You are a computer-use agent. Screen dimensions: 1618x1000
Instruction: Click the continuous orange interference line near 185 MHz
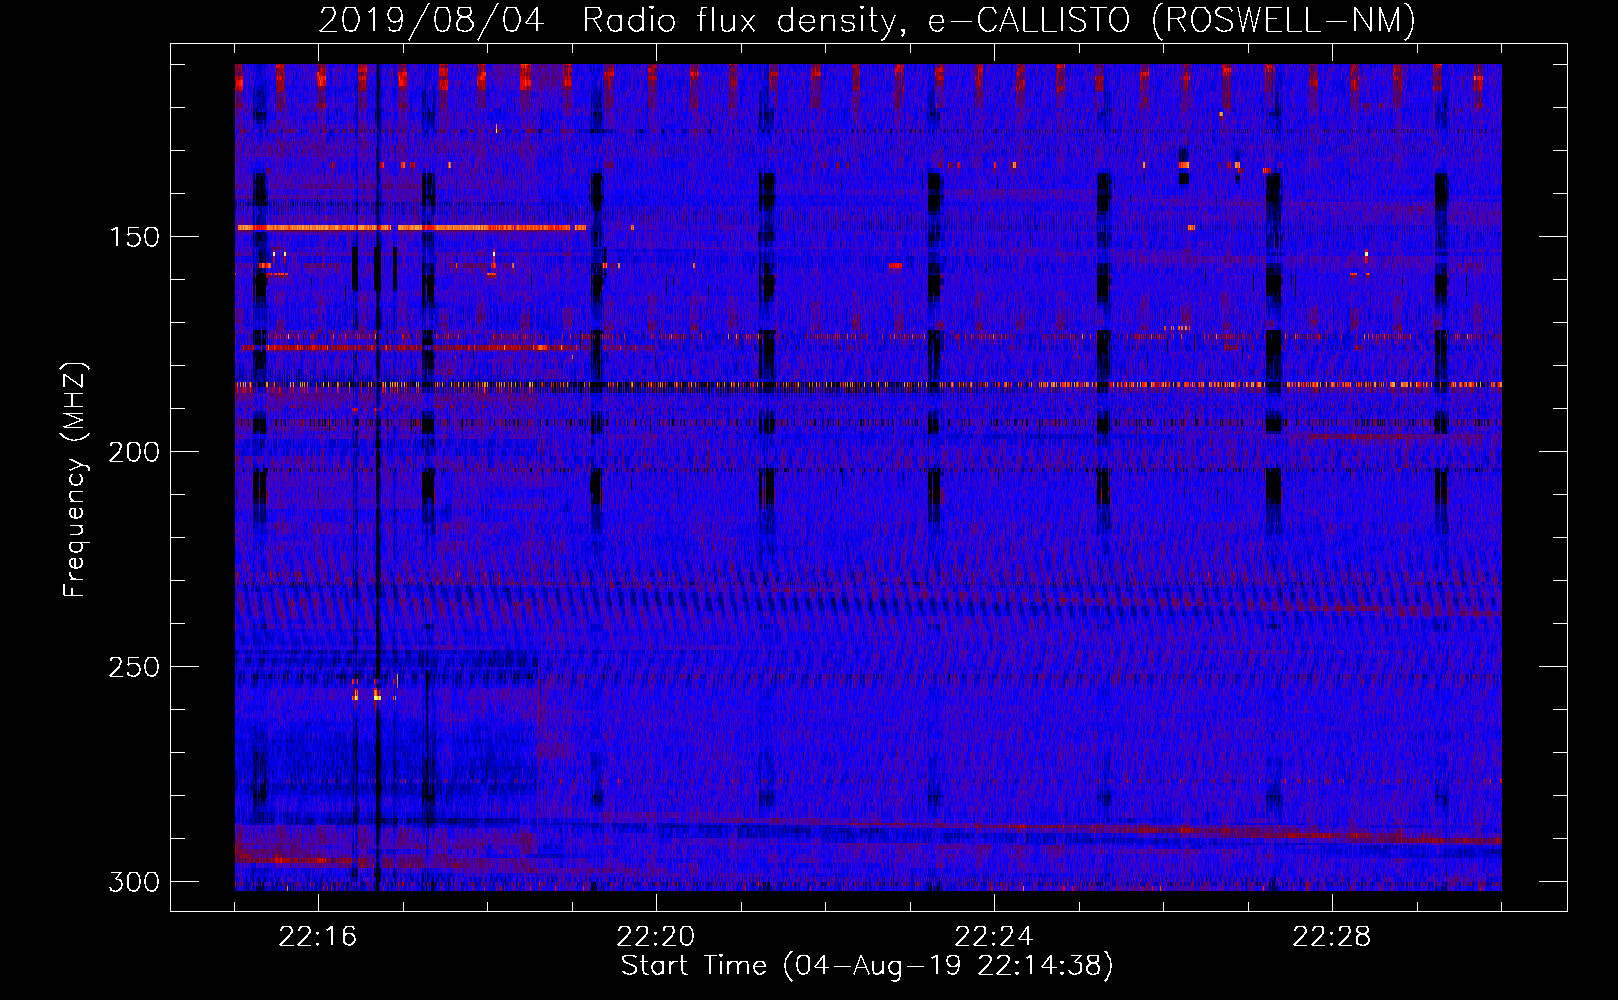point(868,384)
